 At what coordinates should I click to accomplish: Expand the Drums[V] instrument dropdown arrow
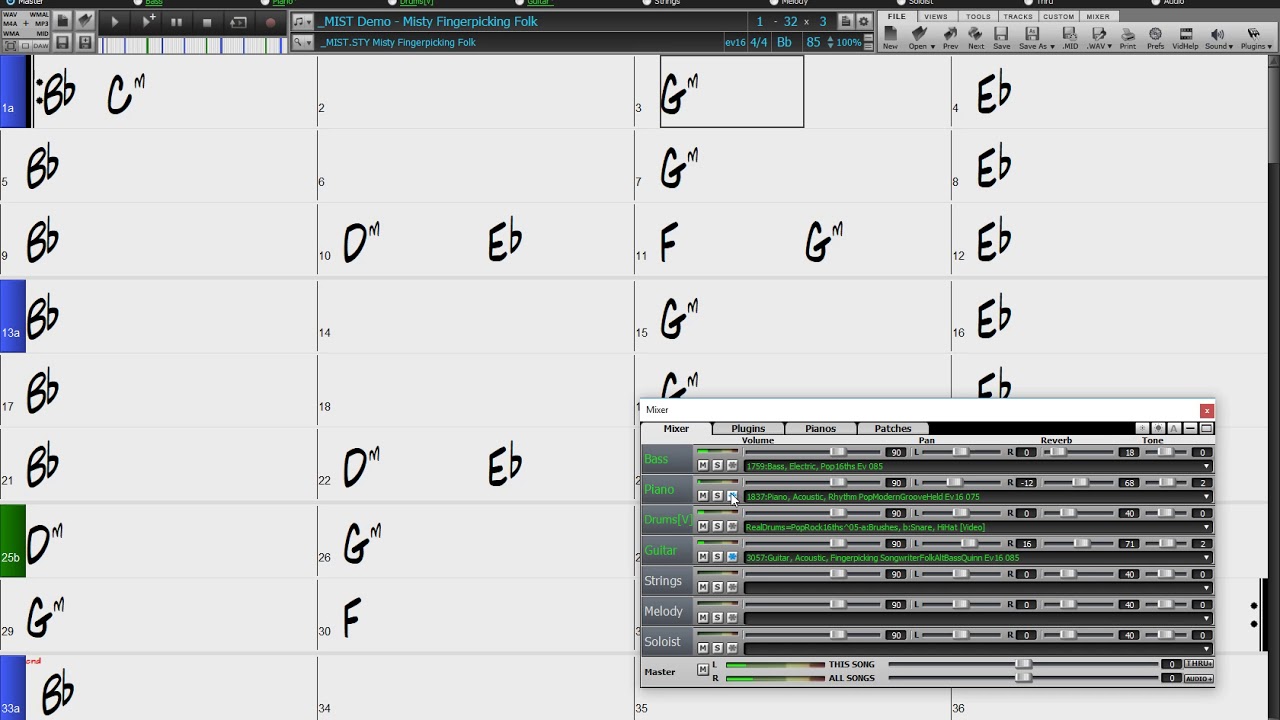(x=1206, y=528)
